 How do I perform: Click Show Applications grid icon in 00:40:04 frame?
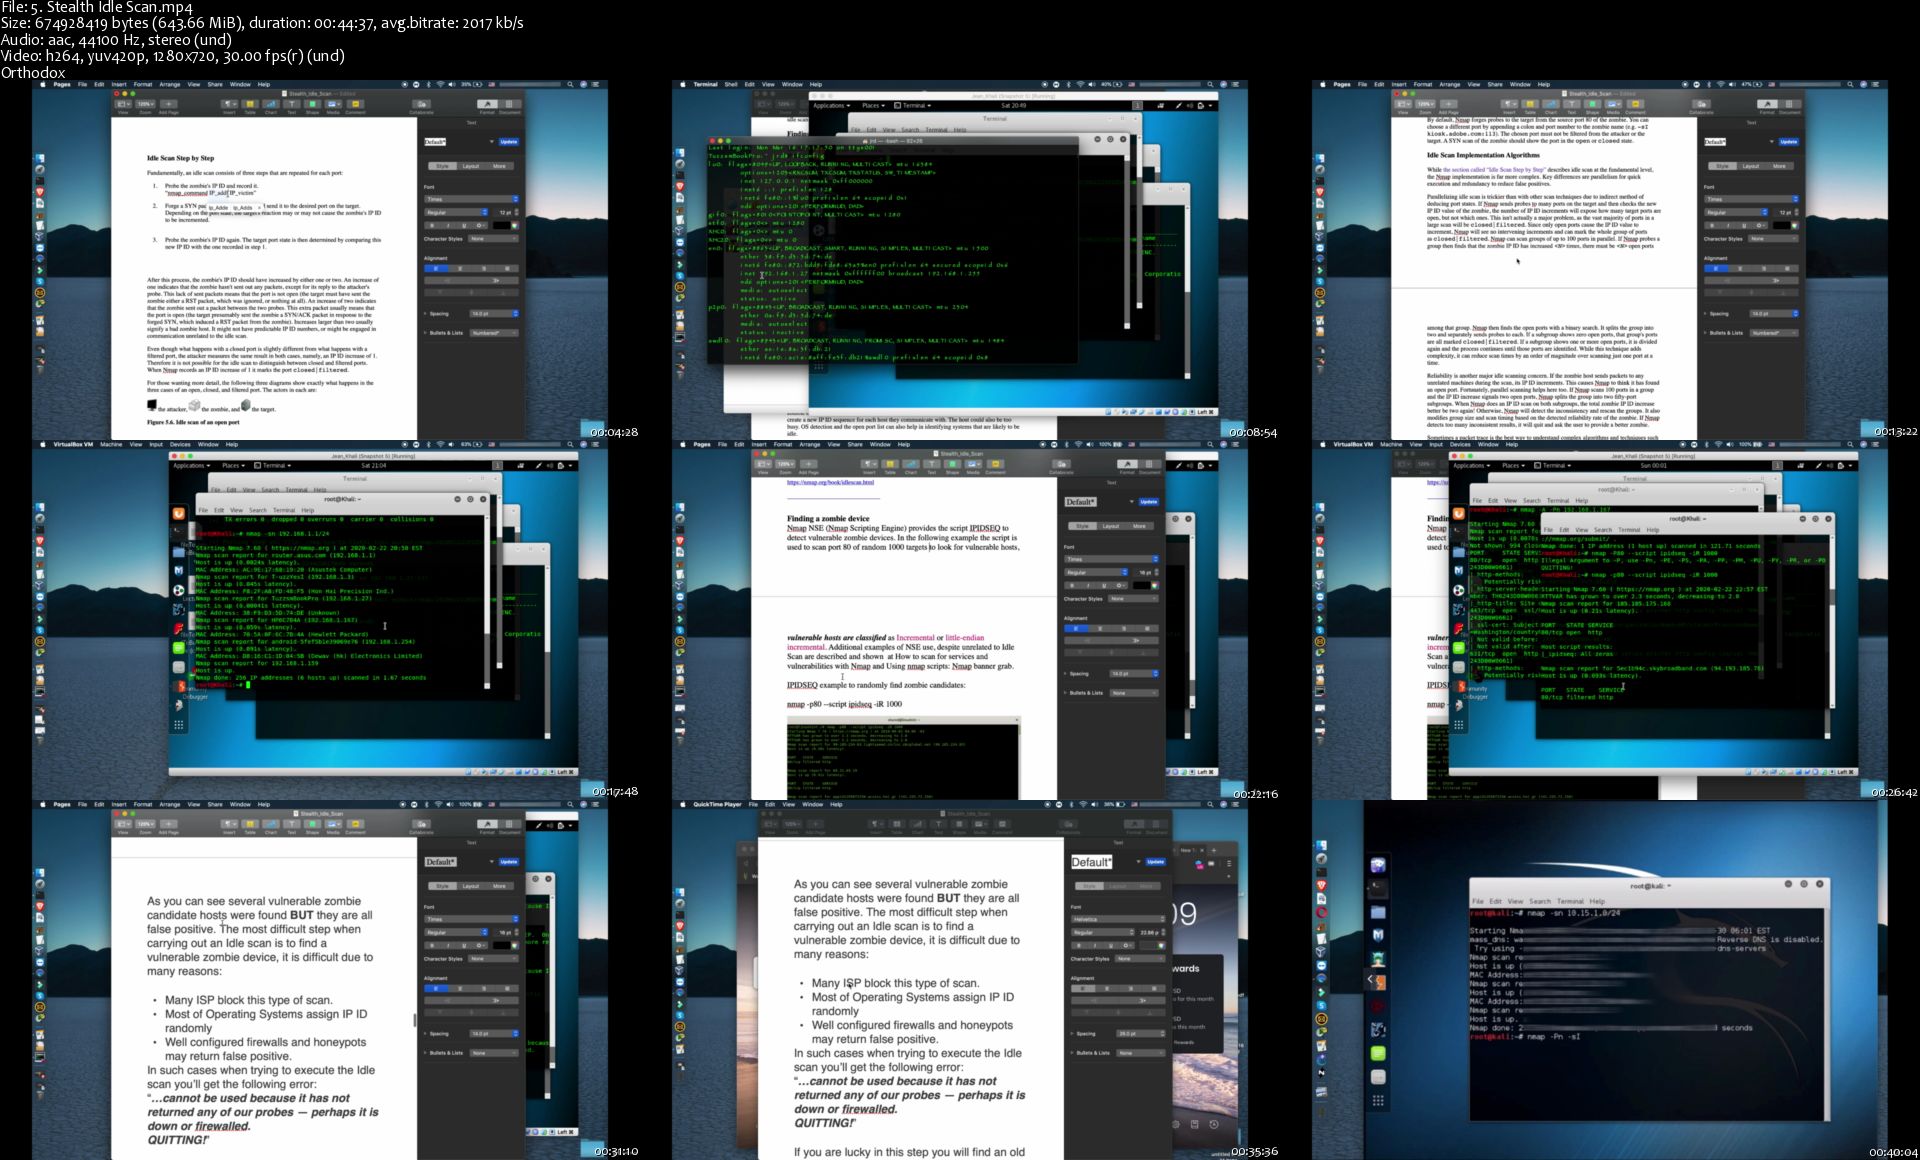tap(1378, 1100)
